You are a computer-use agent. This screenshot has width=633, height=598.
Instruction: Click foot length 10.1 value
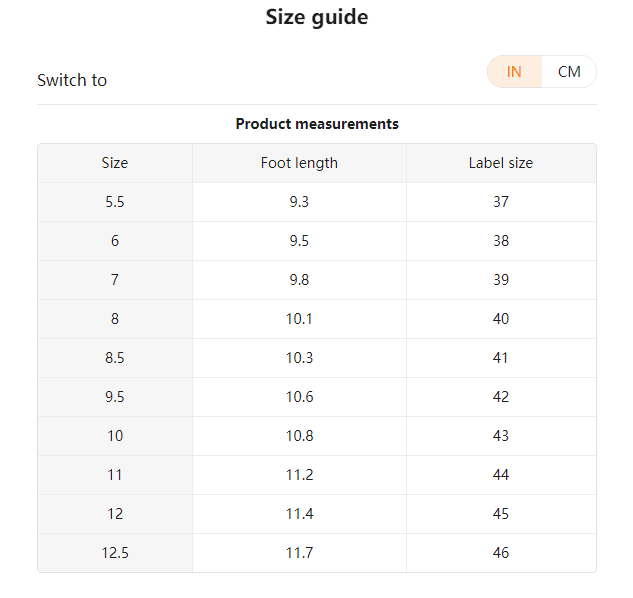299,319
